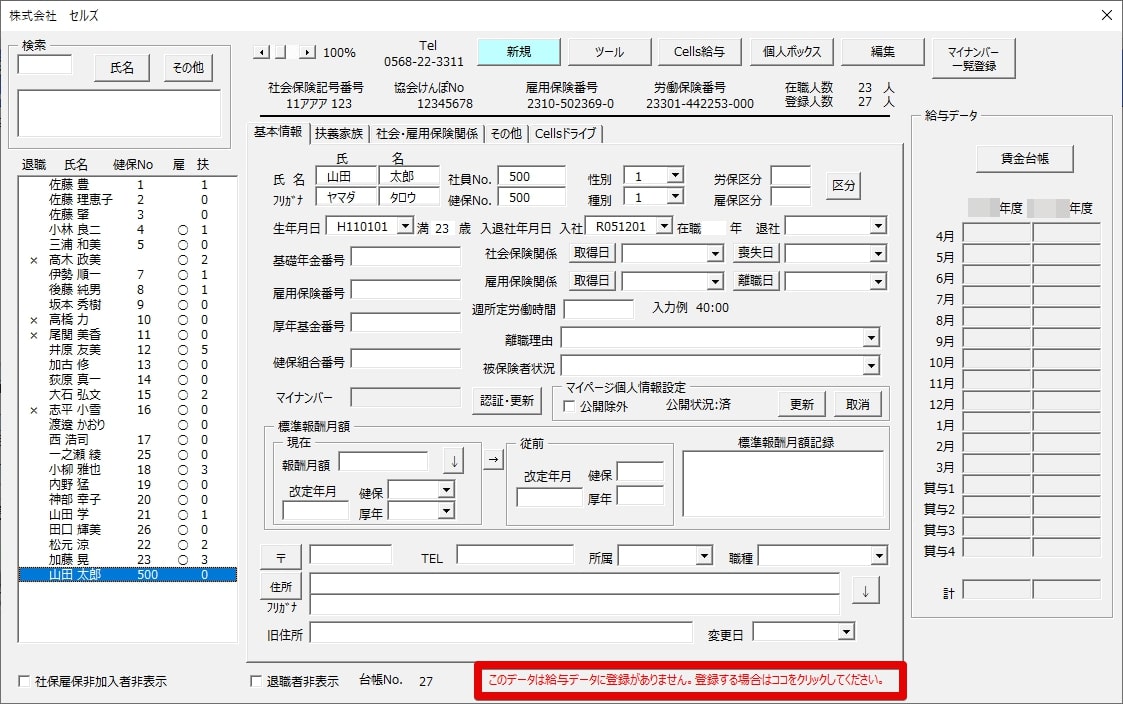Select 佐藤 豊 in employee list
This screenshot has height=704, width=1123.
tap(127, 185)
